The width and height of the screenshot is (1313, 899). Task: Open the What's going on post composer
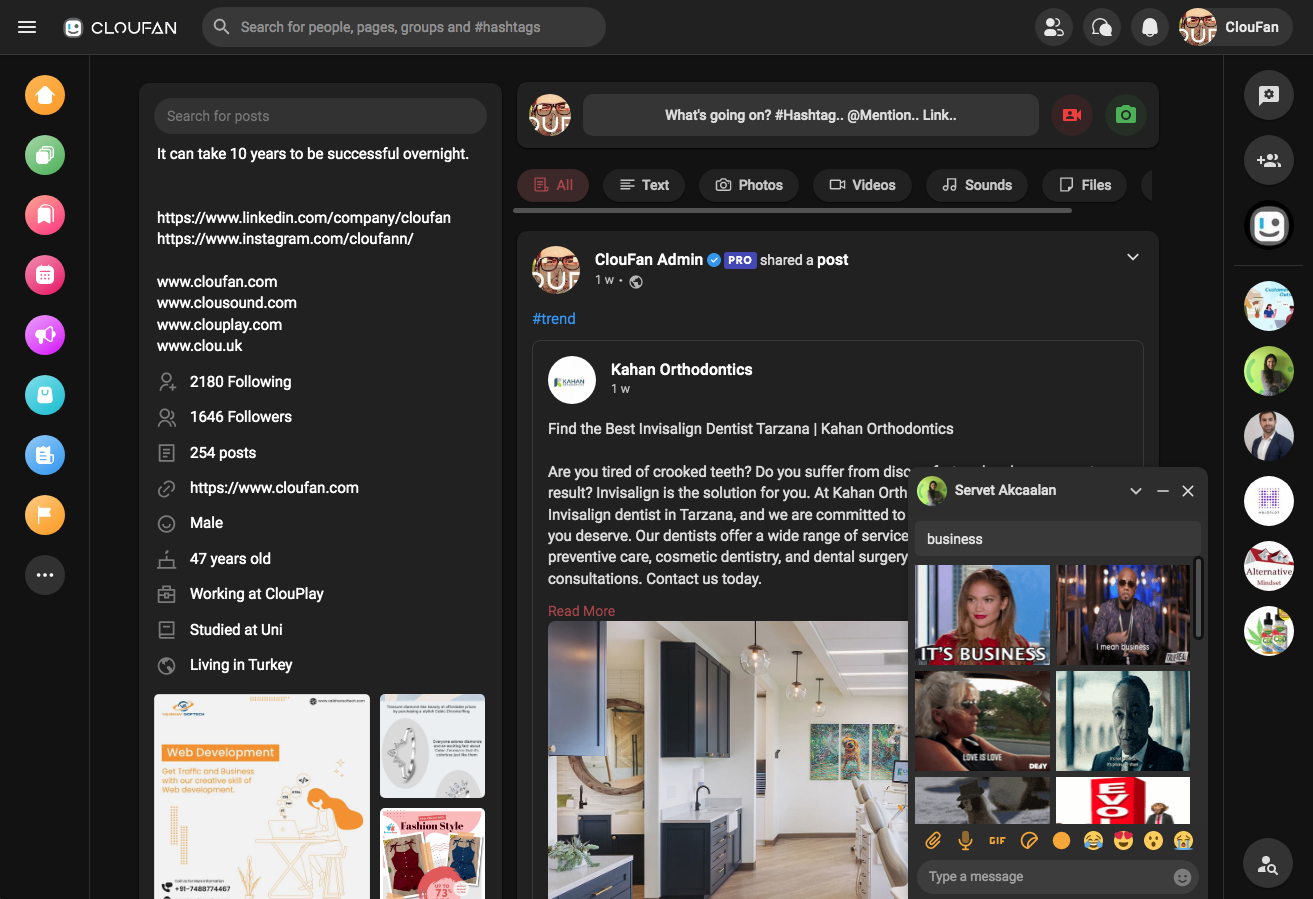pyautogui.click(x=811, y=115)
